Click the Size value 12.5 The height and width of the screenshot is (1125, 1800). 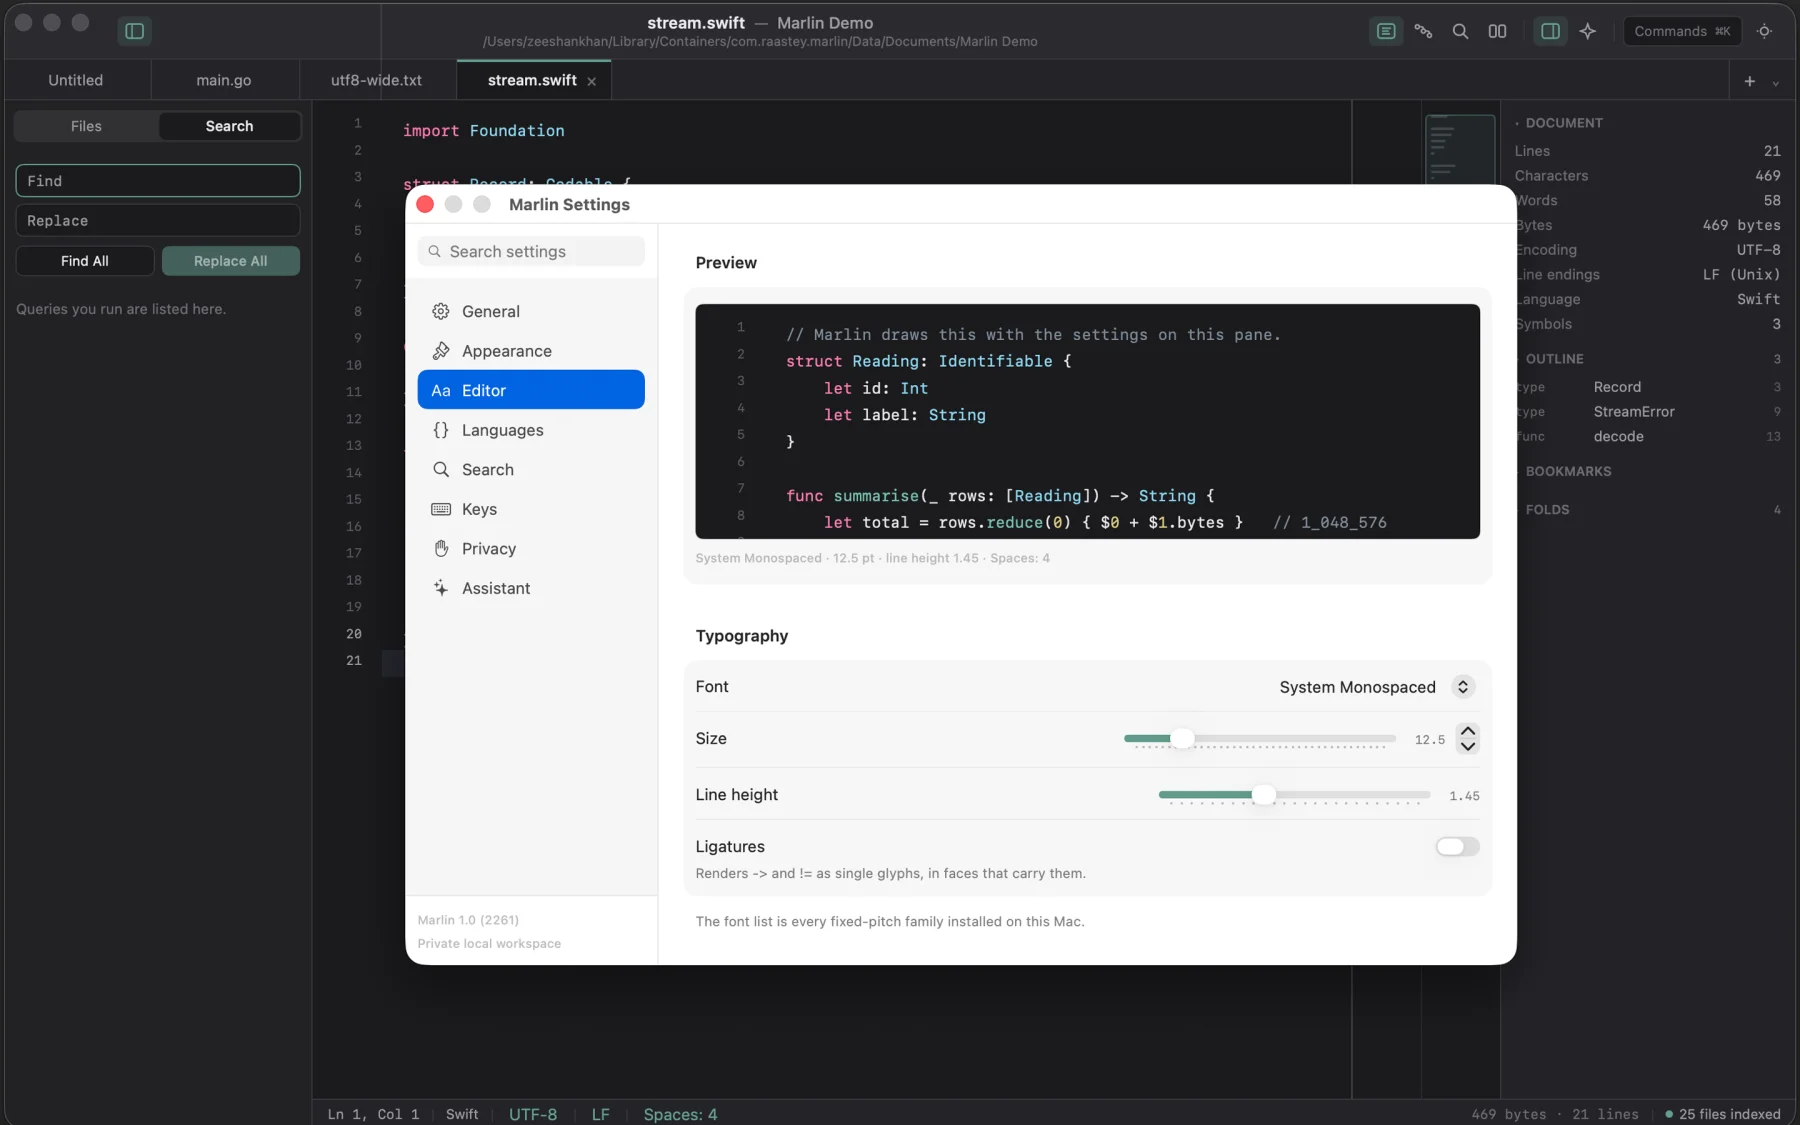coord(1430,740)
